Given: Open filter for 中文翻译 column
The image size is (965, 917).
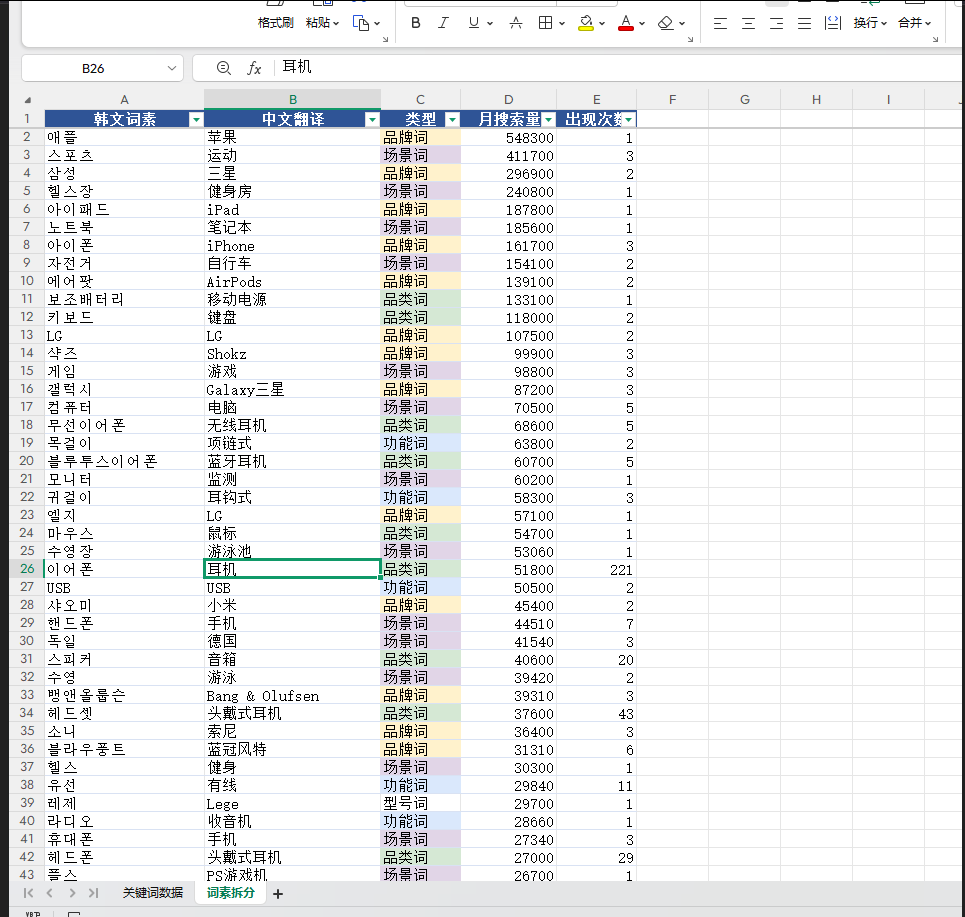Looking at the screenshot, I should [x=372, y=119].
